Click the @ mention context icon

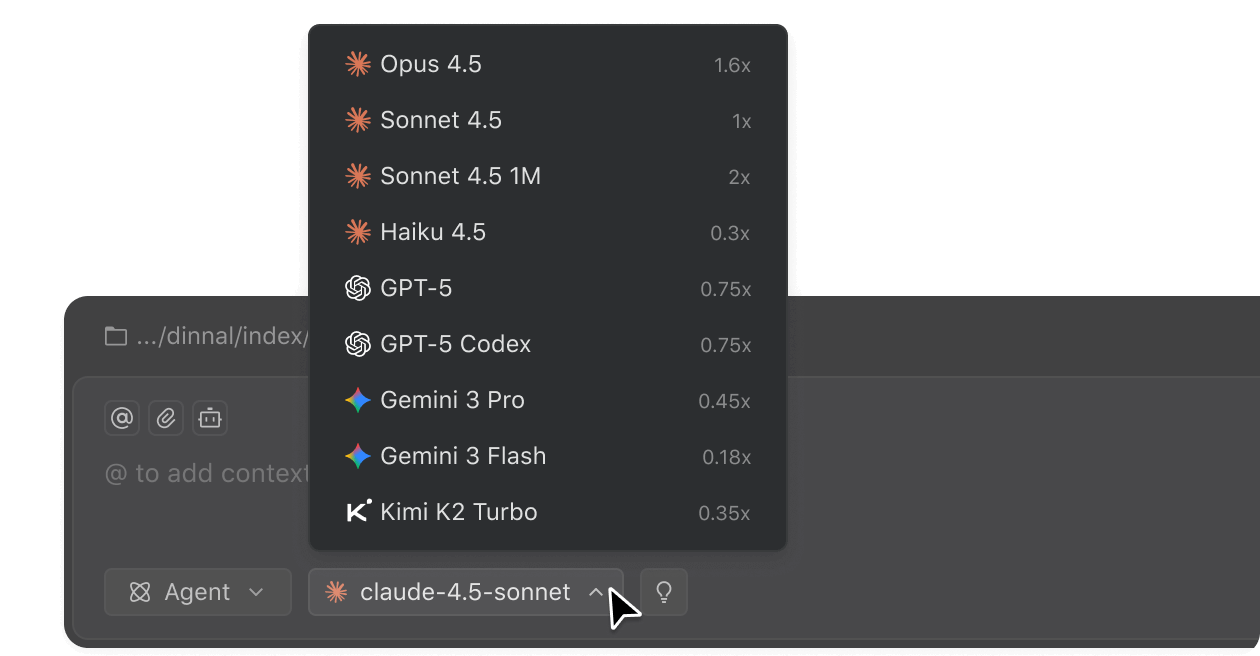coord(122,418)
